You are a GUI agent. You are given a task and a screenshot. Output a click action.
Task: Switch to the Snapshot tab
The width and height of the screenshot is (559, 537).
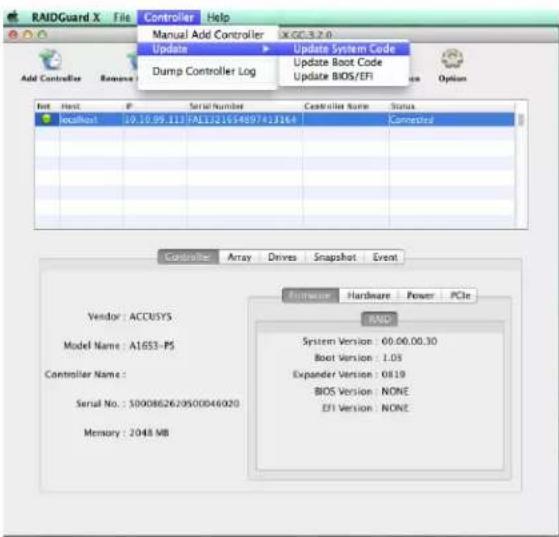point(335,257)
